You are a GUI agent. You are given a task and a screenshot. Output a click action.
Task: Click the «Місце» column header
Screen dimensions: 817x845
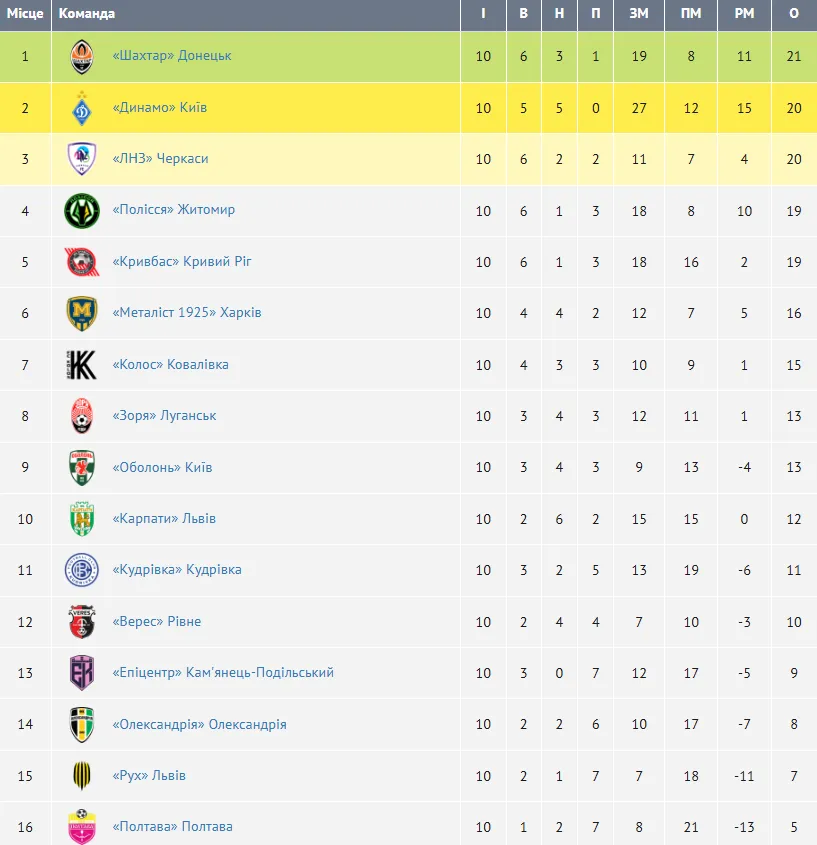point(25,14)
